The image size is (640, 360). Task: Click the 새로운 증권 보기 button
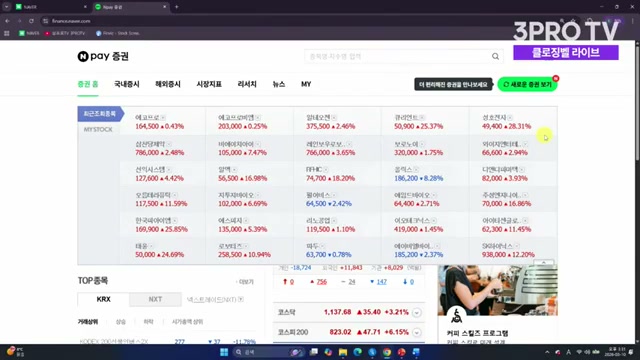527,84
